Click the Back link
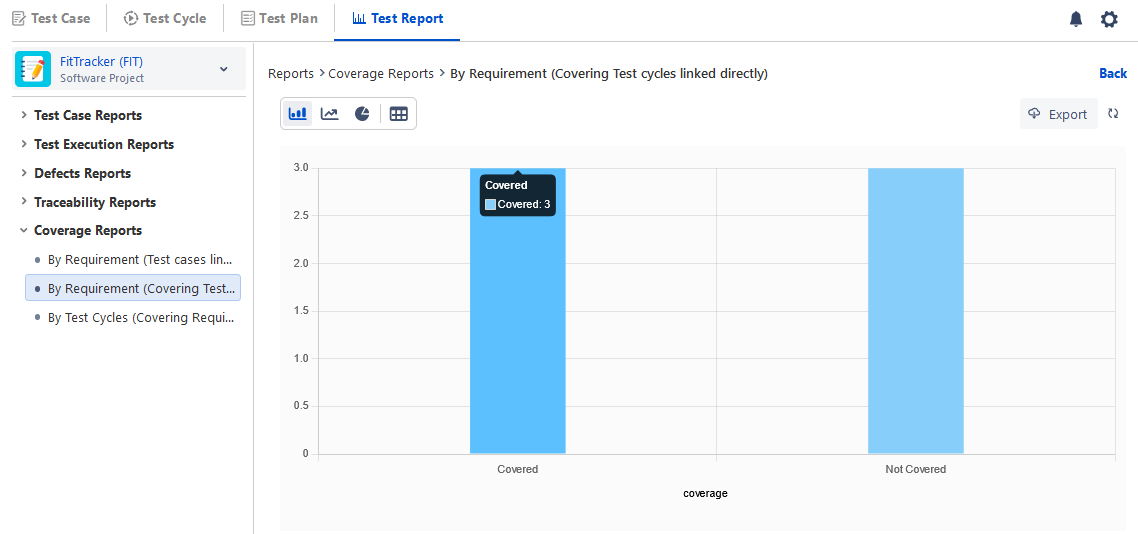This screenshot has width=1138, height=534. click(x=1113, y=73)
